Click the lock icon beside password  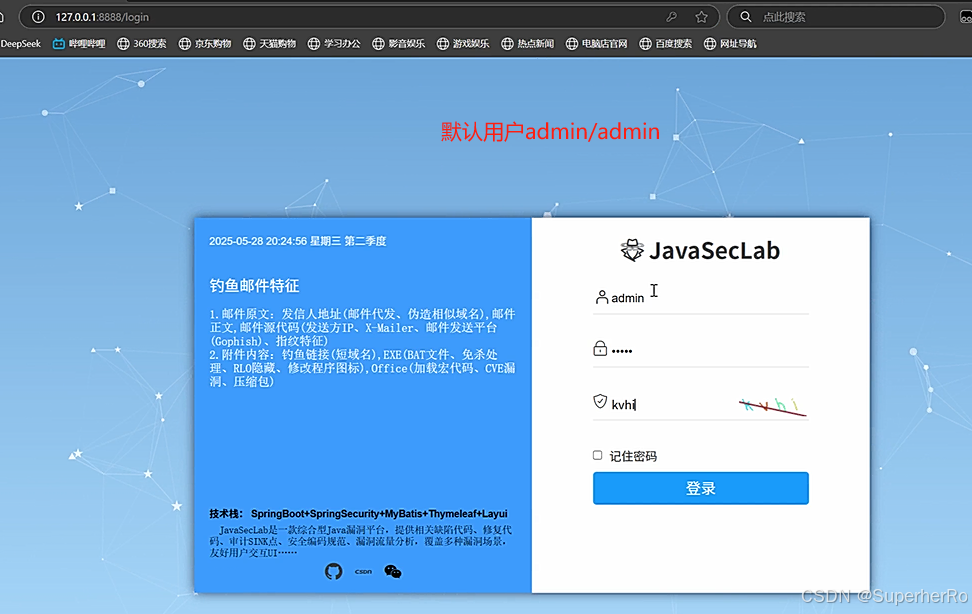600,349
